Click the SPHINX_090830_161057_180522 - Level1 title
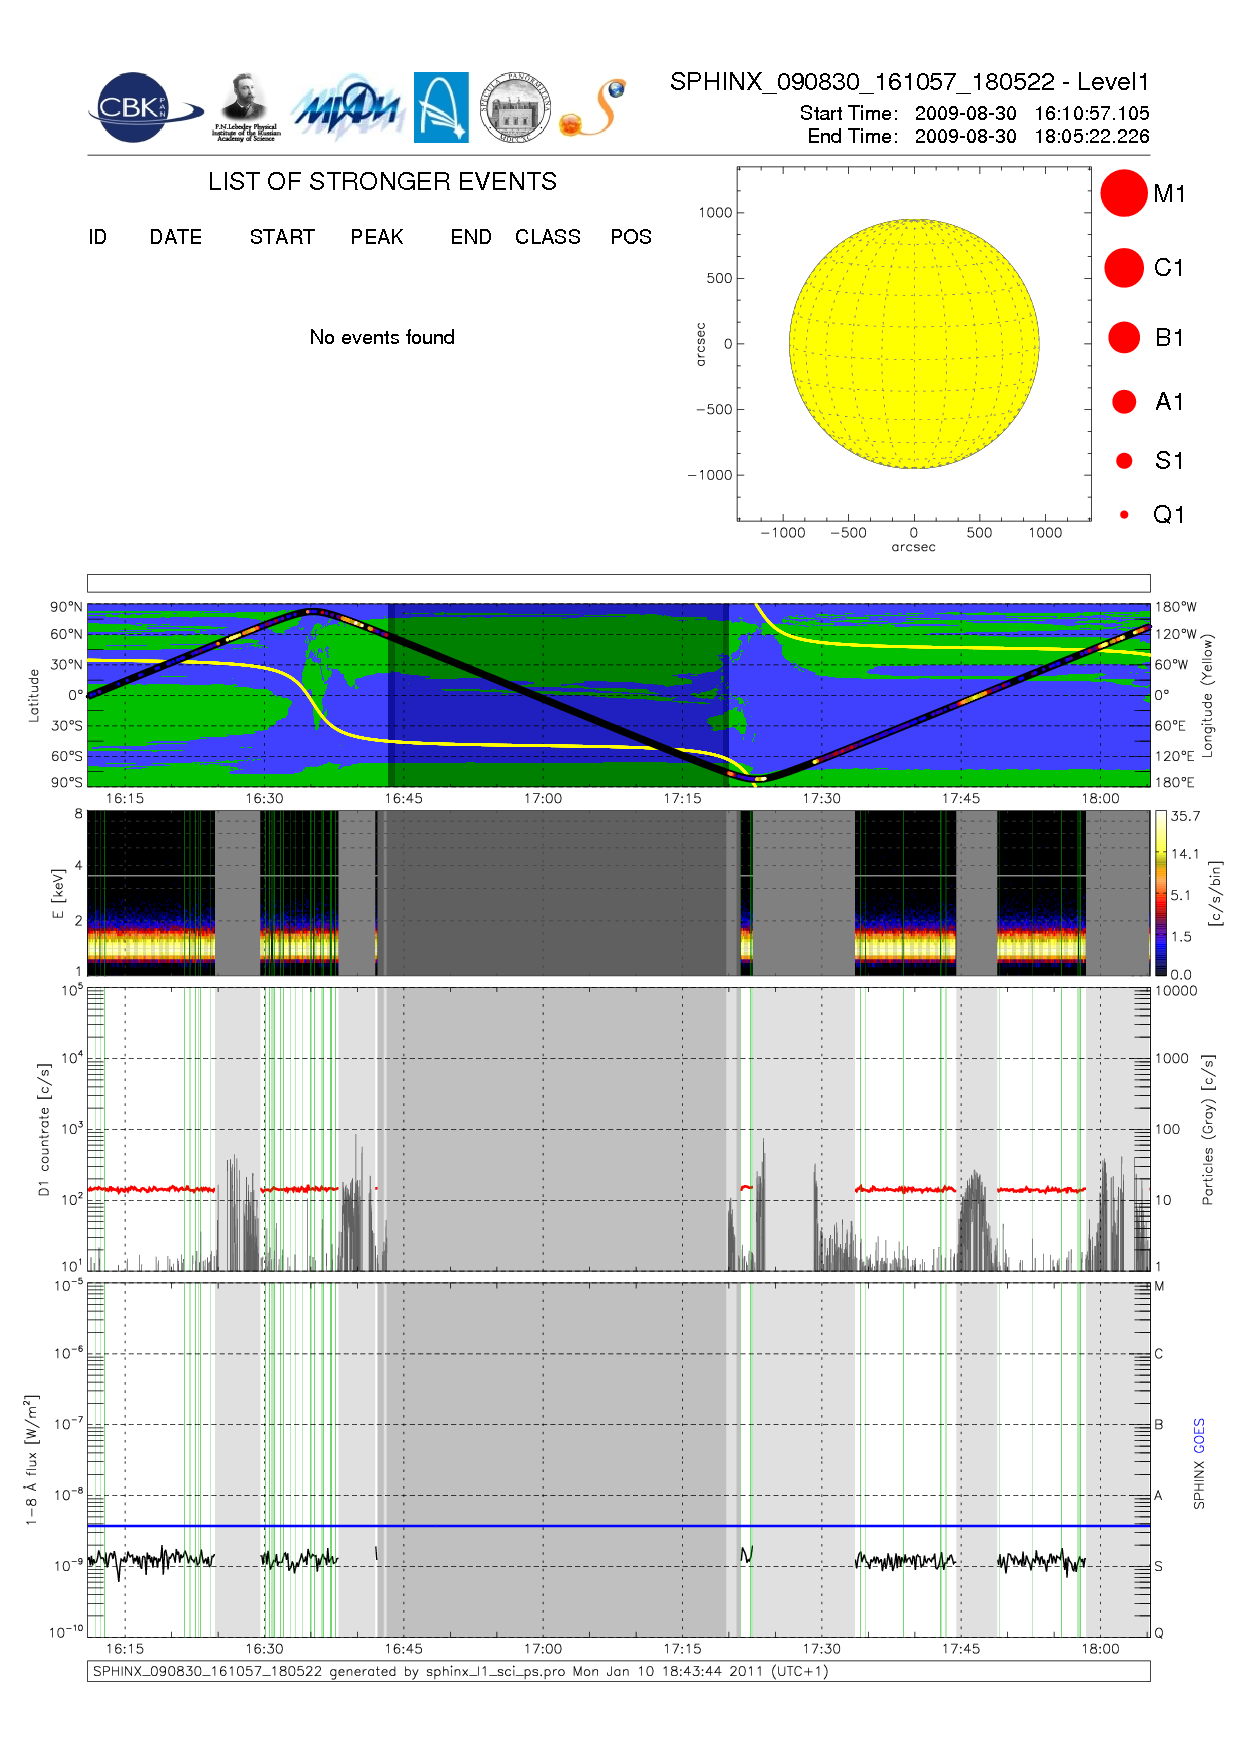This screenshot has height=1754, width=1240. (909, 82)
